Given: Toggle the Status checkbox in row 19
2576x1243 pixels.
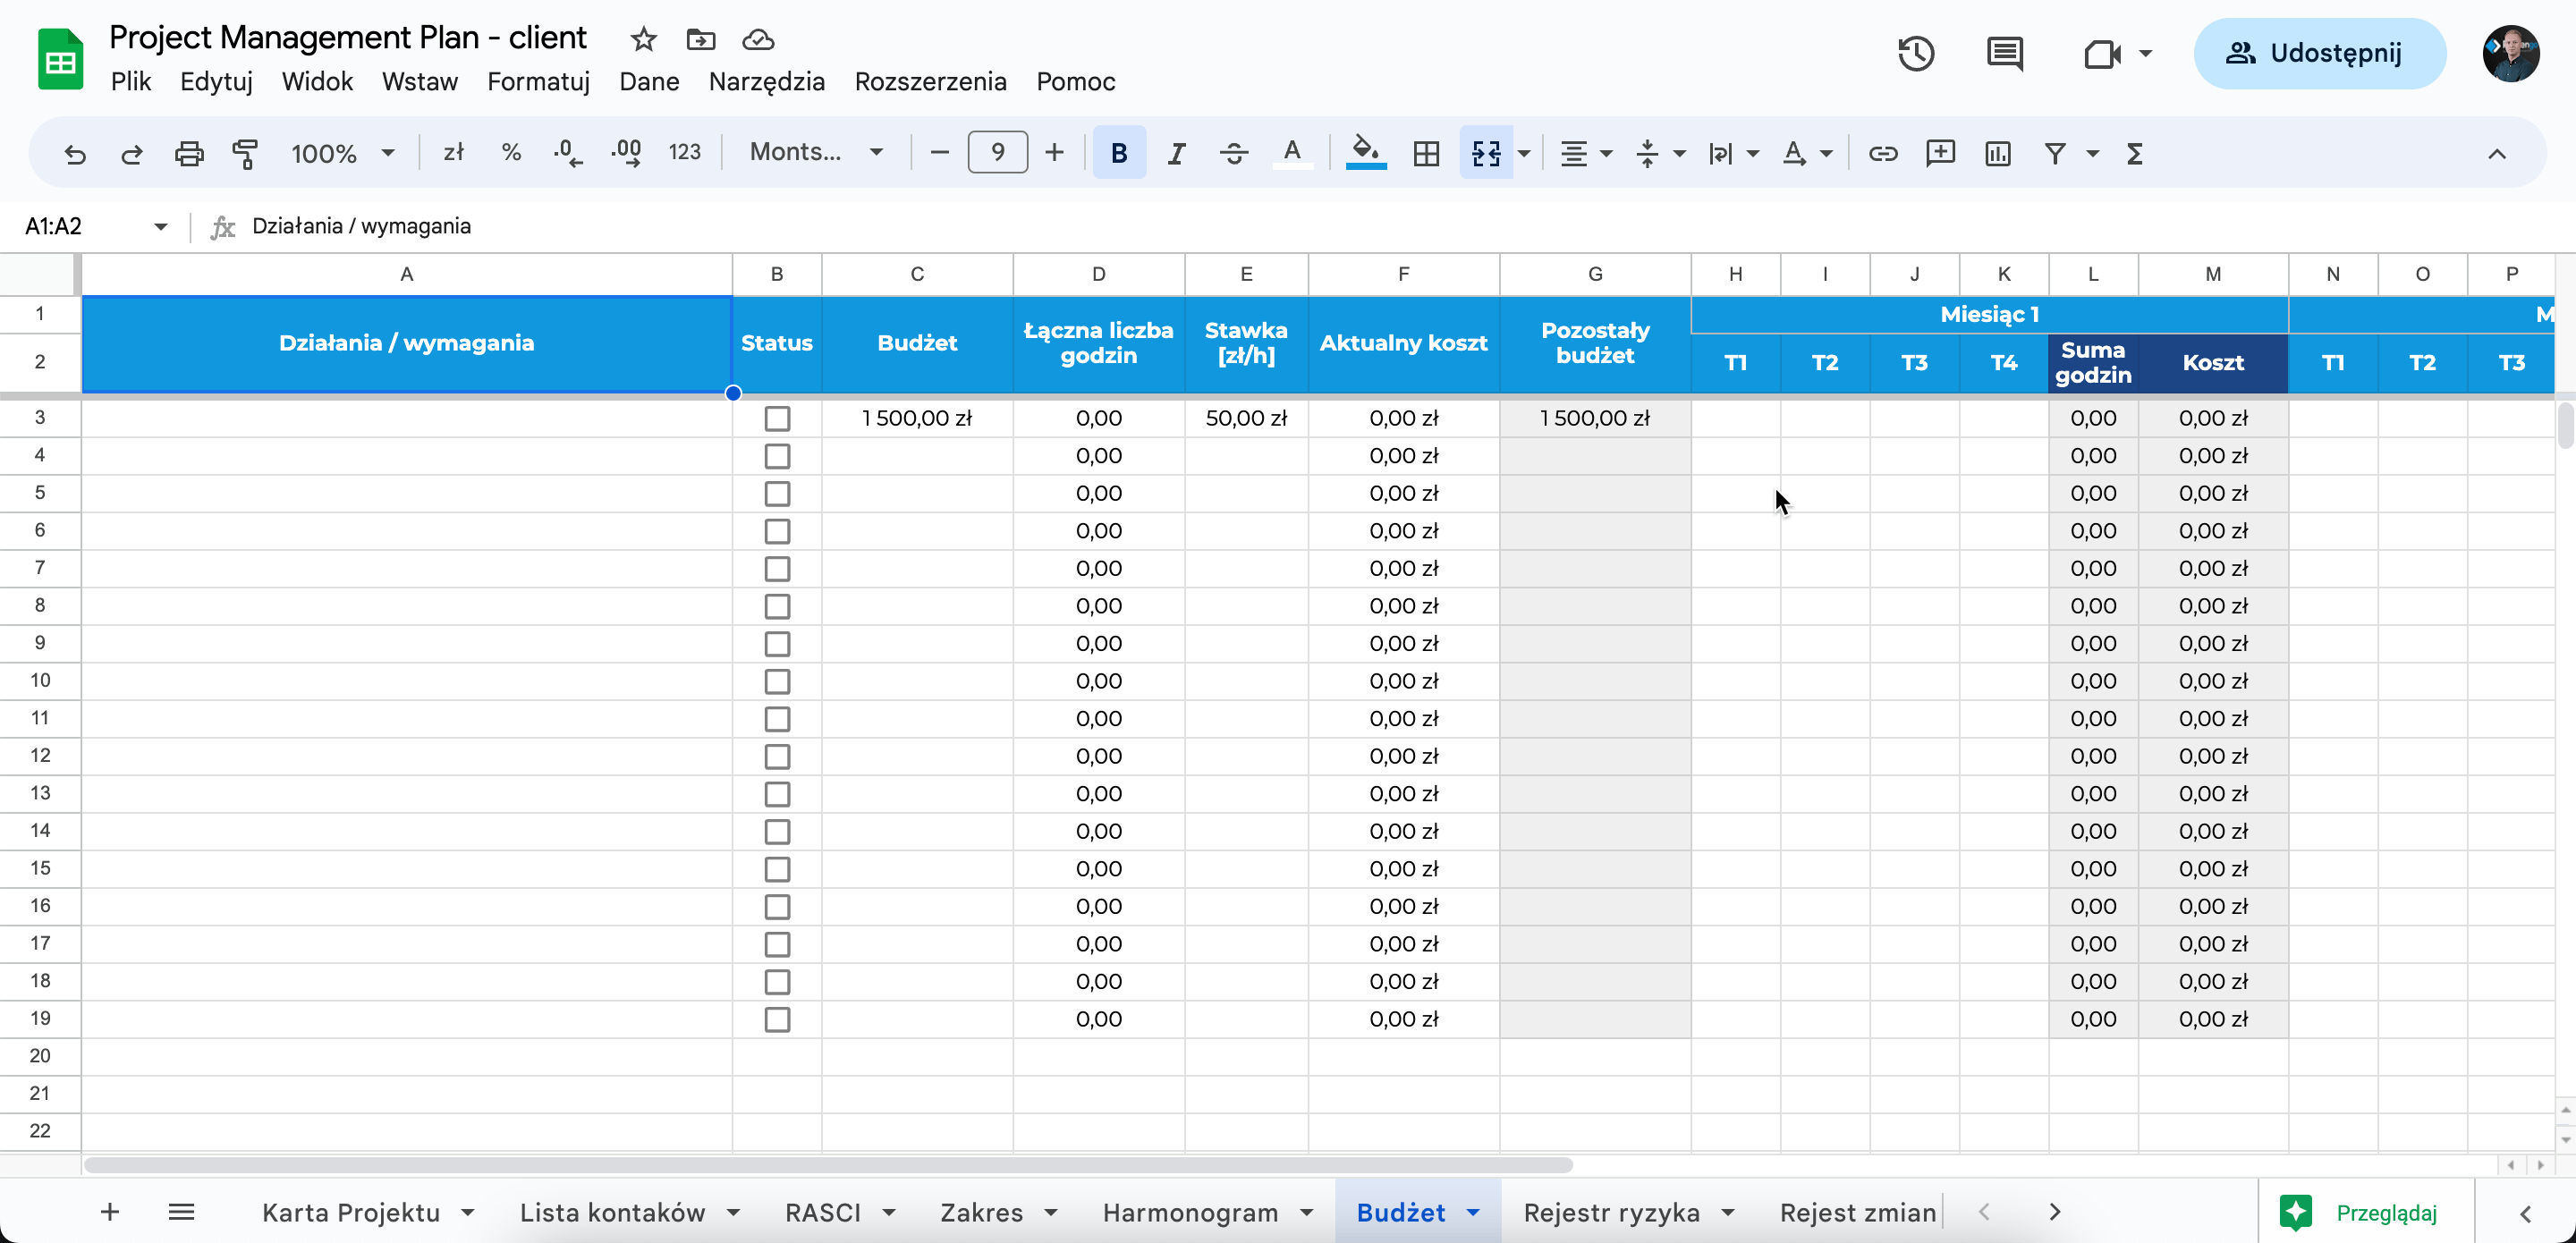Looking at the screenshot, I should point(777,1019).
